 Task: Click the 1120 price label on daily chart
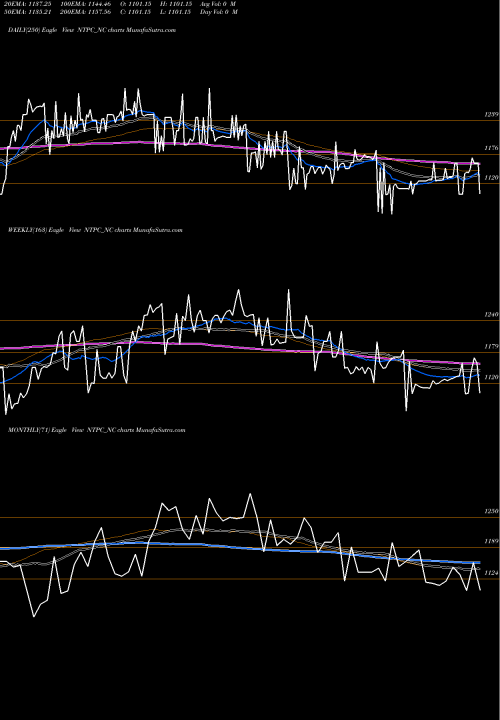tap(491, 178)
